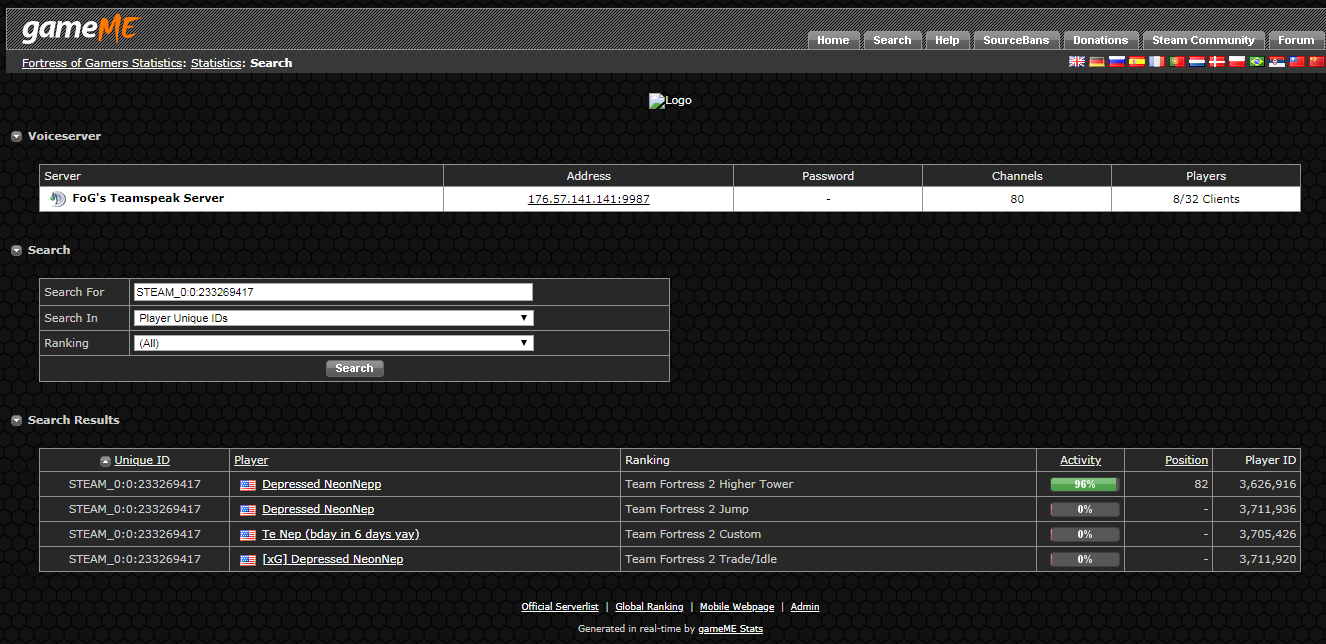Switch language with the Chinese flag
The width and height of the screenshot is (1326, 644).
point(1317,62)
